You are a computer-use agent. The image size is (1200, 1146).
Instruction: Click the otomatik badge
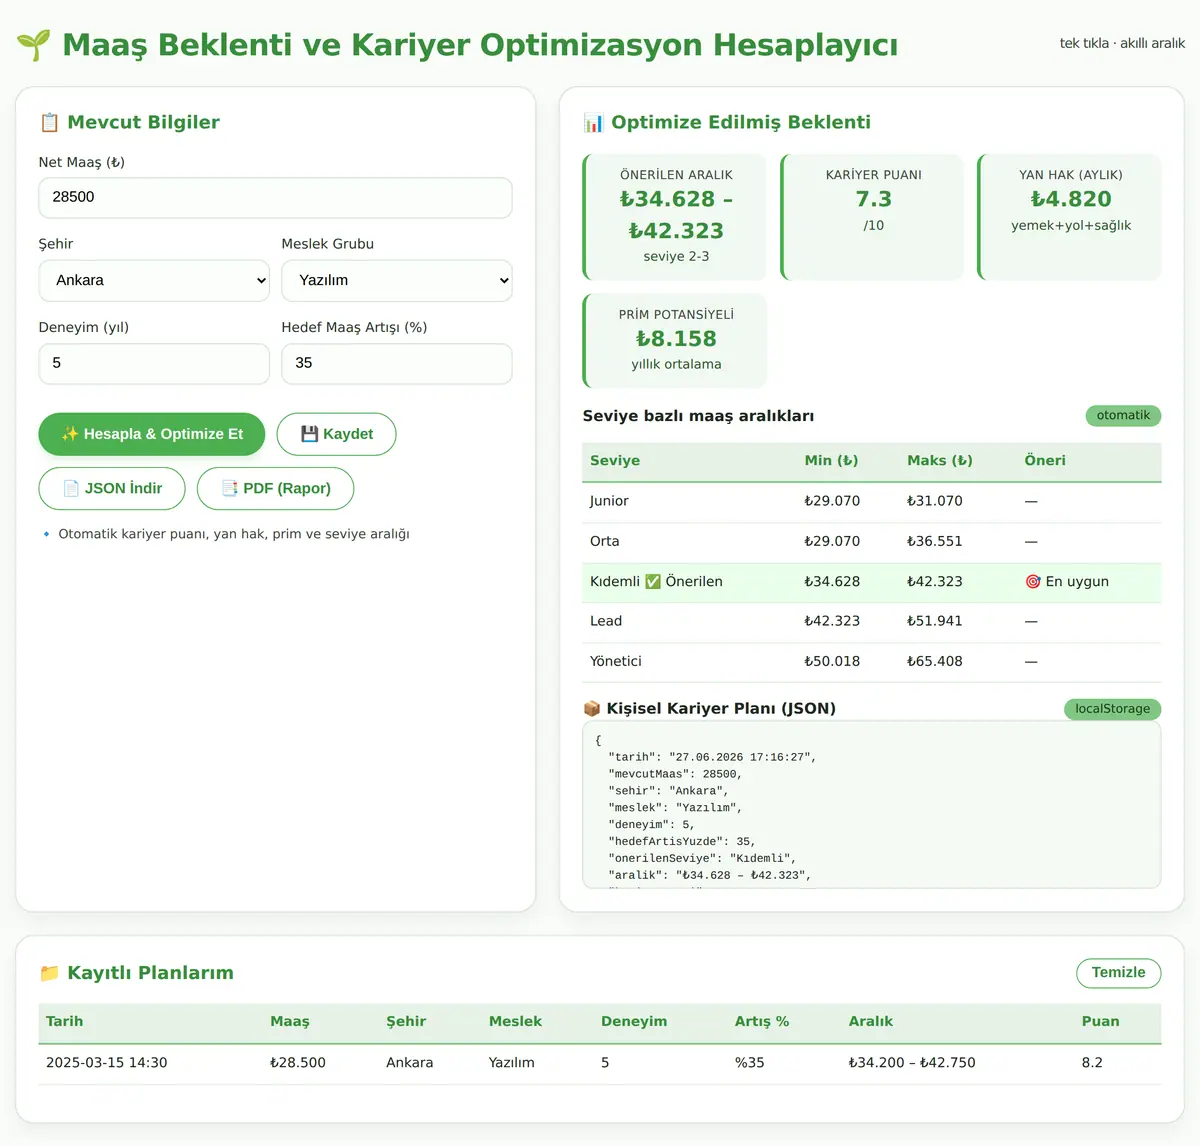pyautogui.click(x=1123, y=415)
